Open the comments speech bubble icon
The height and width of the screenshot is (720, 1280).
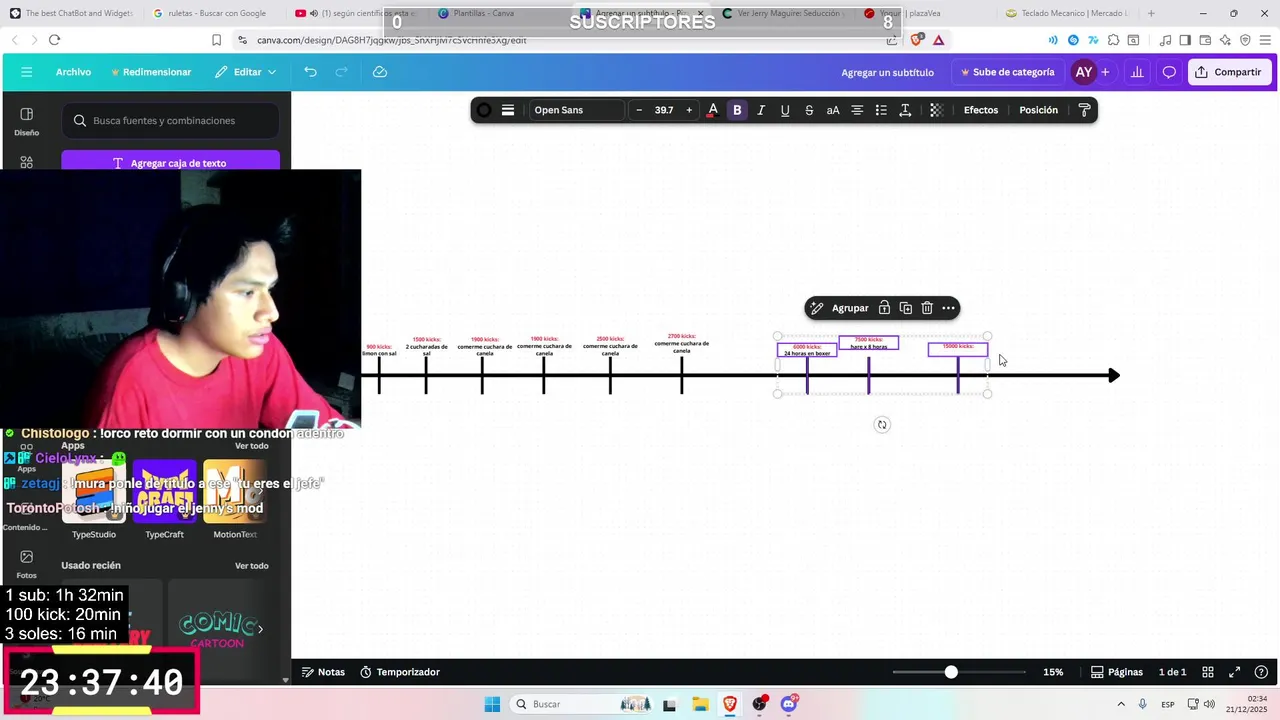coord(1169,72)
